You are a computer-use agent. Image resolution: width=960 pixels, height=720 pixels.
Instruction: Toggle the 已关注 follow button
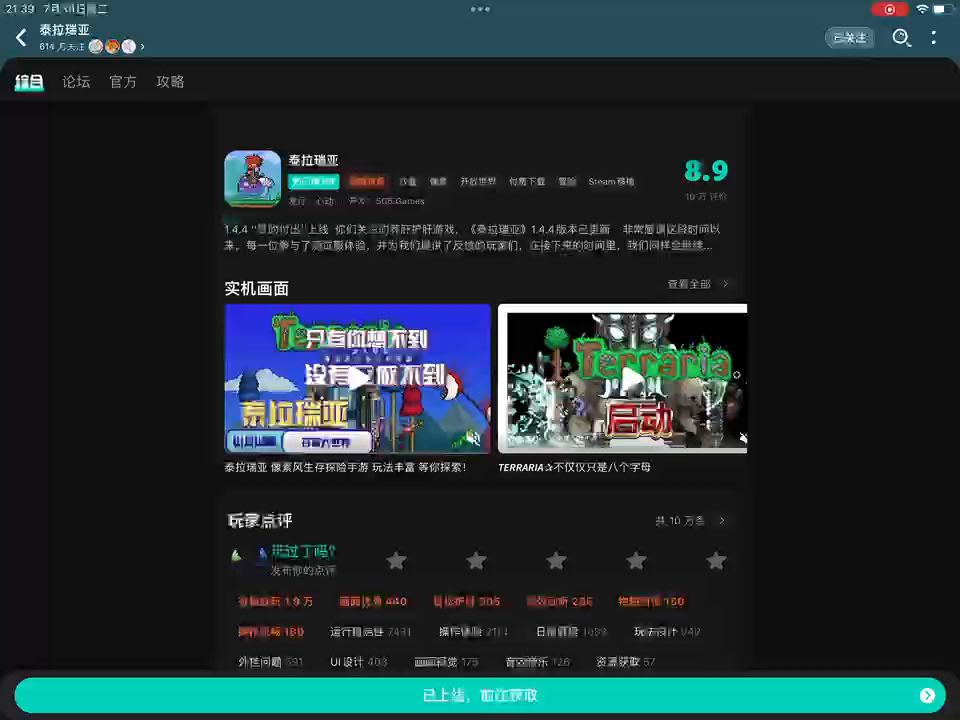(850, 38)
